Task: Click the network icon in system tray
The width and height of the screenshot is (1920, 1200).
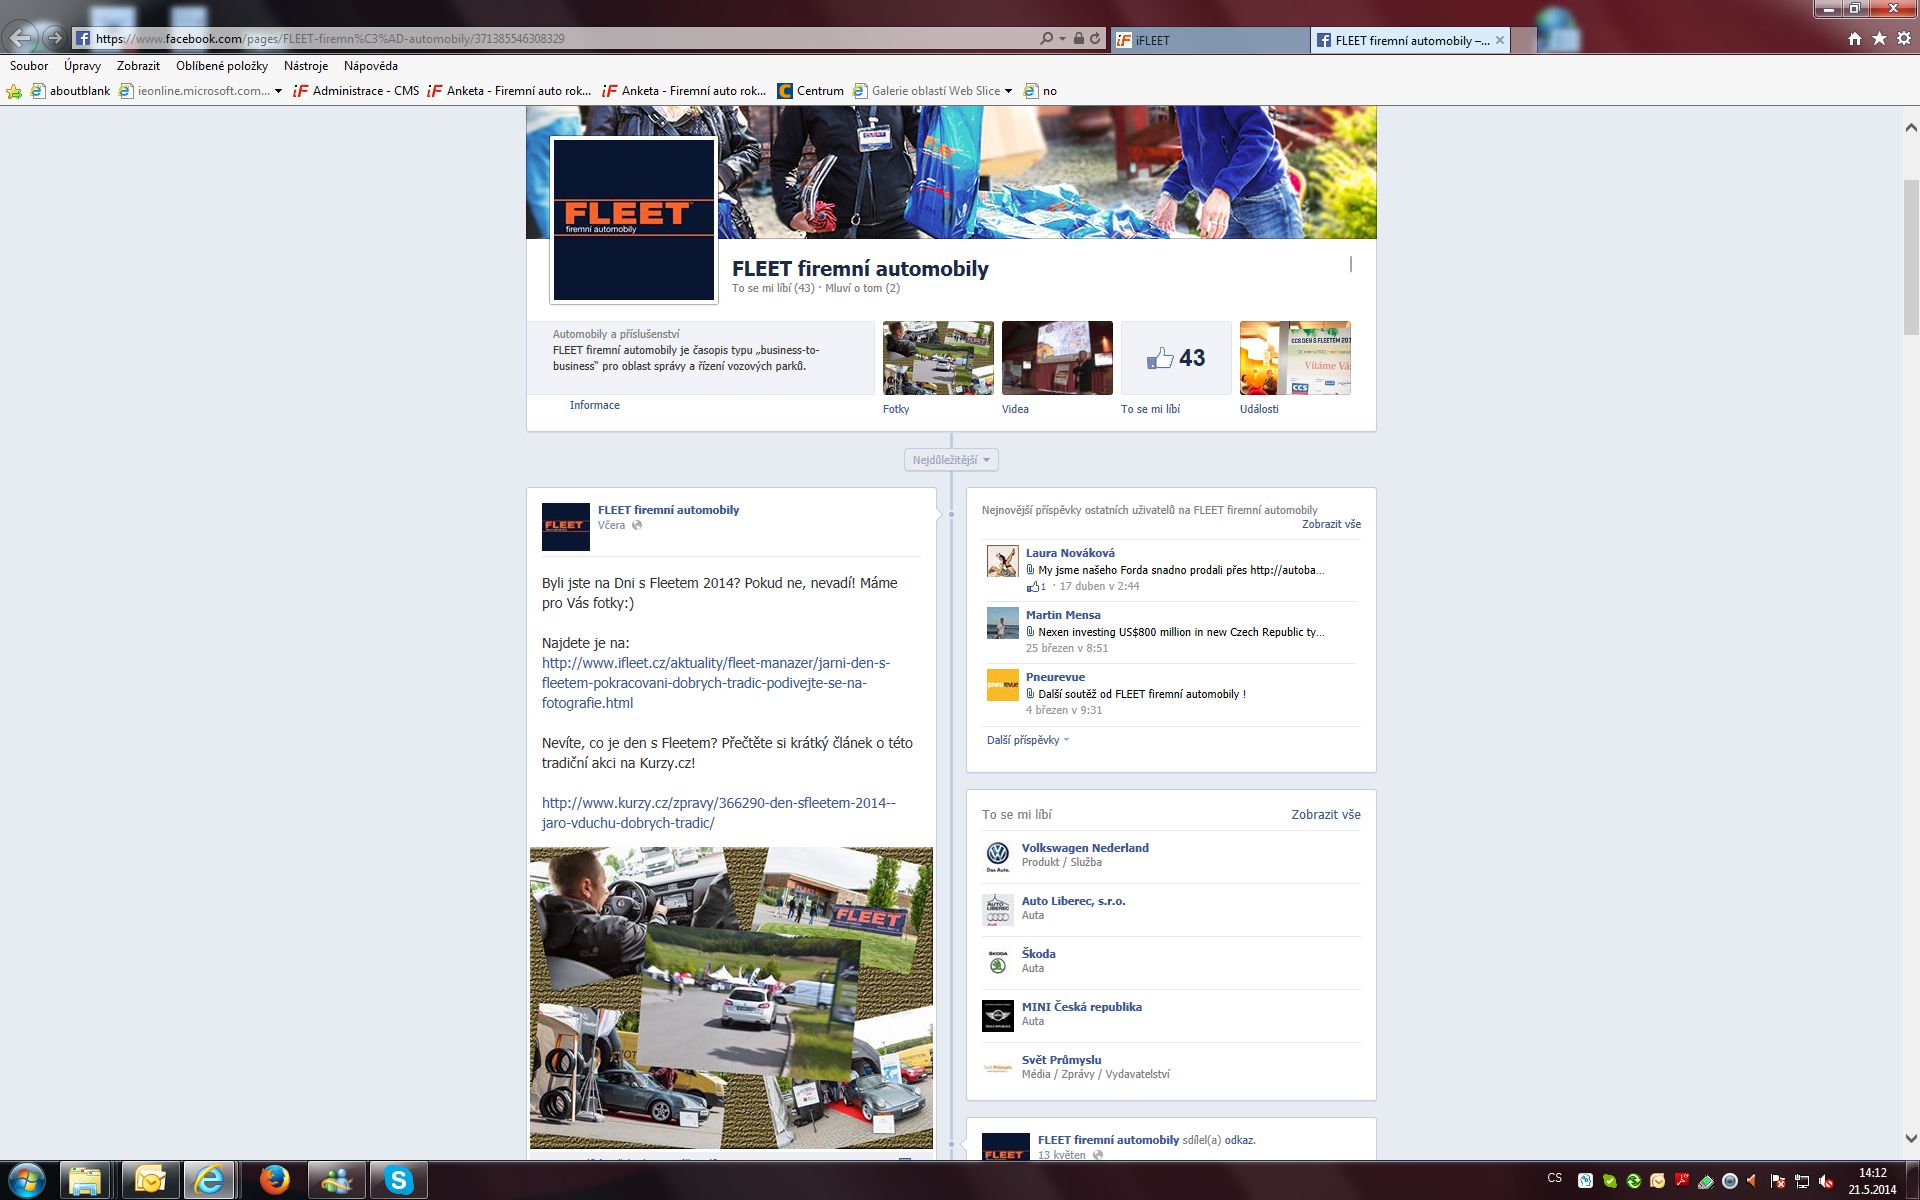Action: coord(1802,1181)
